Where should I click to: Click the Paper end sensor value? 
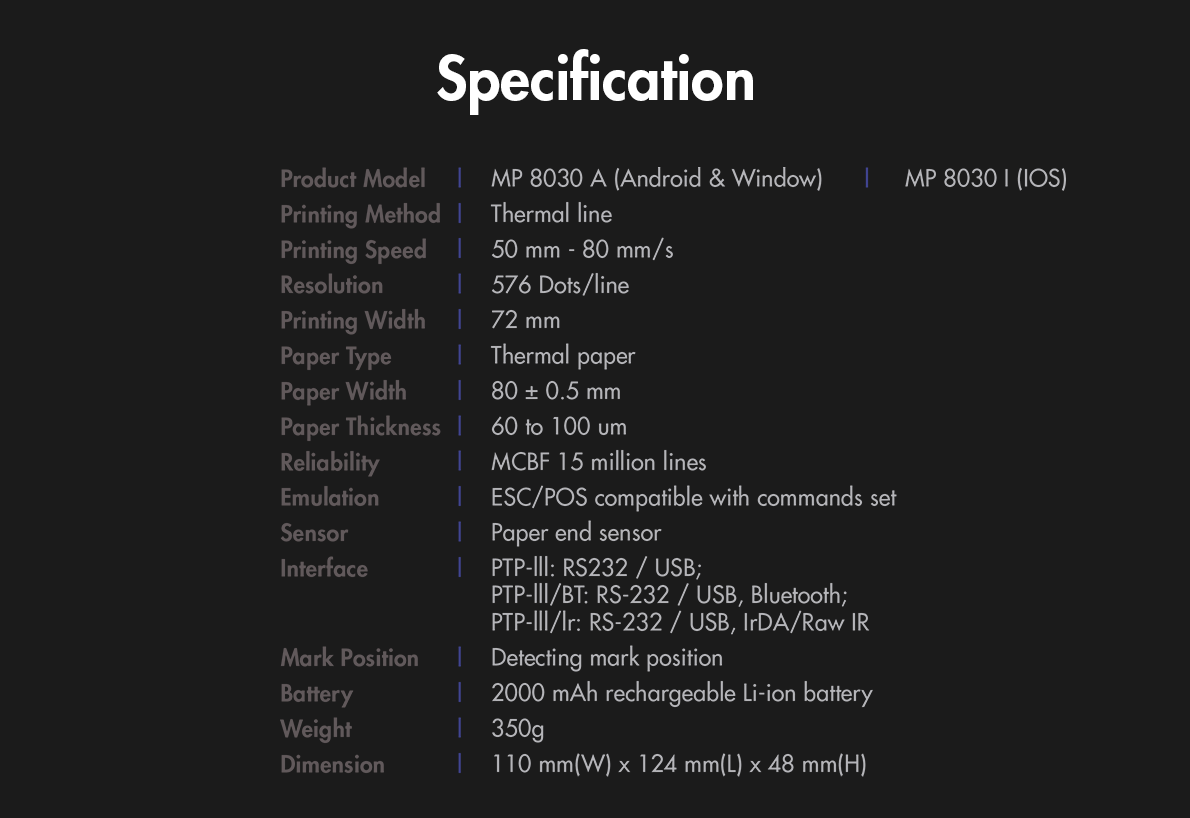[575, 533]
